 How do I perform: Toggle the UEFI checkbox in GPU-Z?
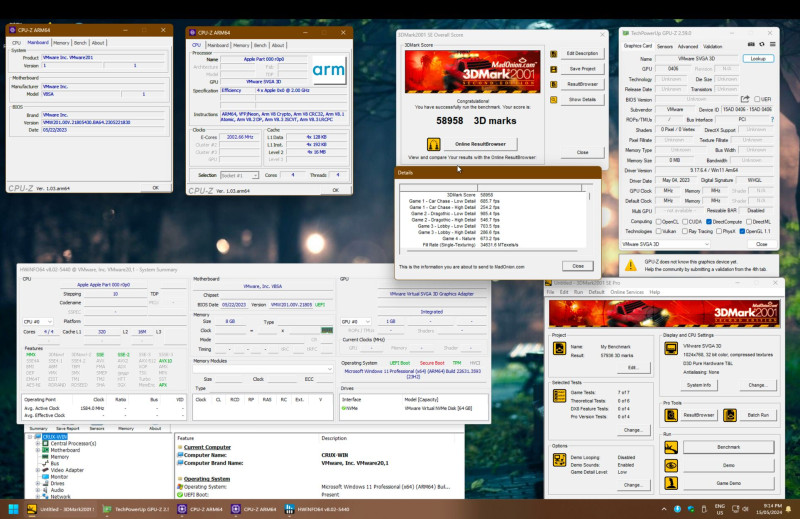click(x=757, y=99)
